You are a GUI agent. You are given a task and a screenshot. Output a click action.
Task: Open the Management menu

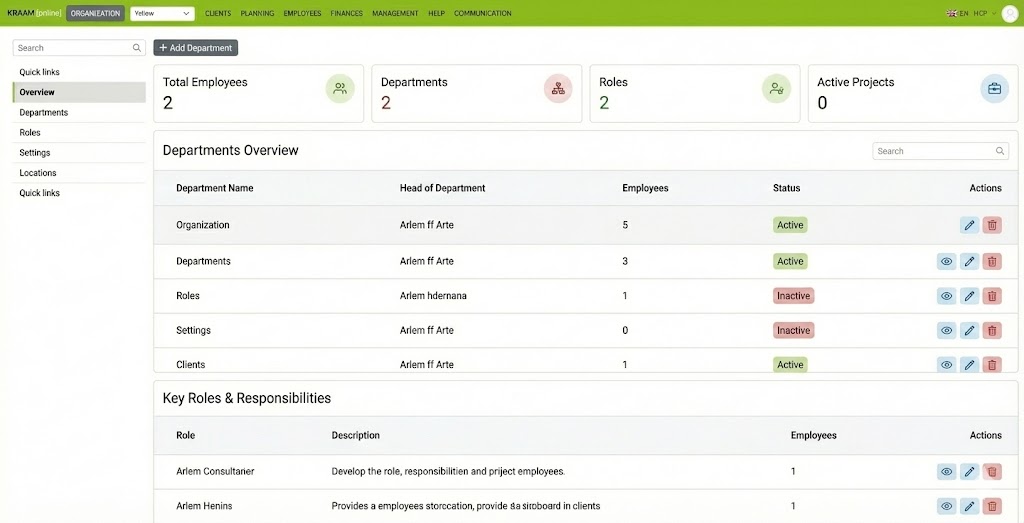pyautogui.click(x=396, y=13)
